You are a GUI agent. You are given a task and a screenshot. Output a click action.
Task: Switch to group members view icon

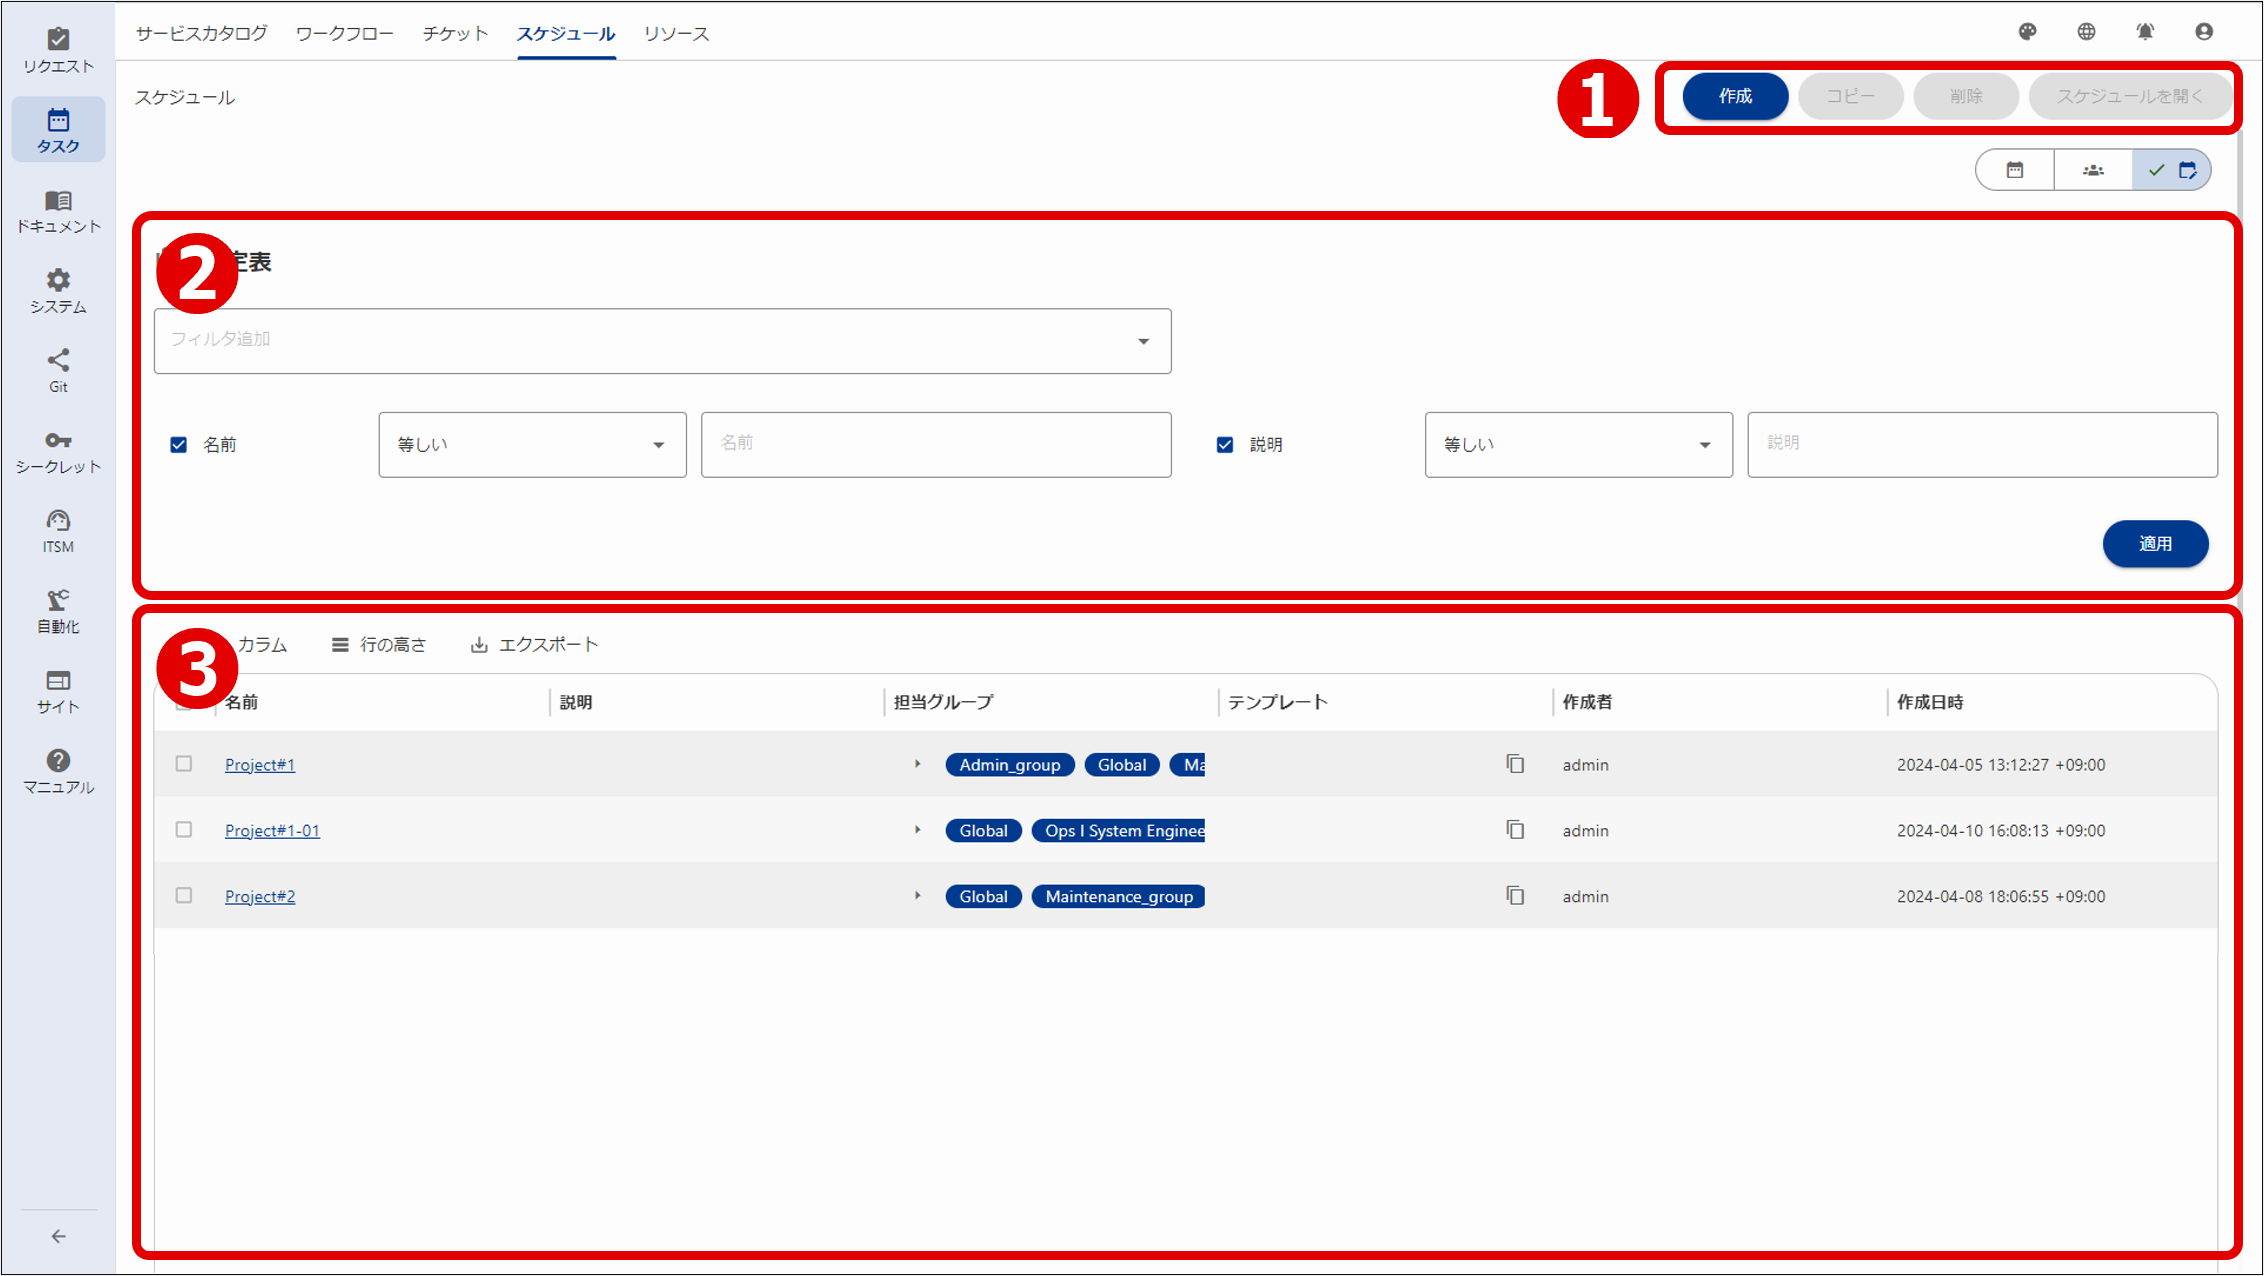point(2093,170)
